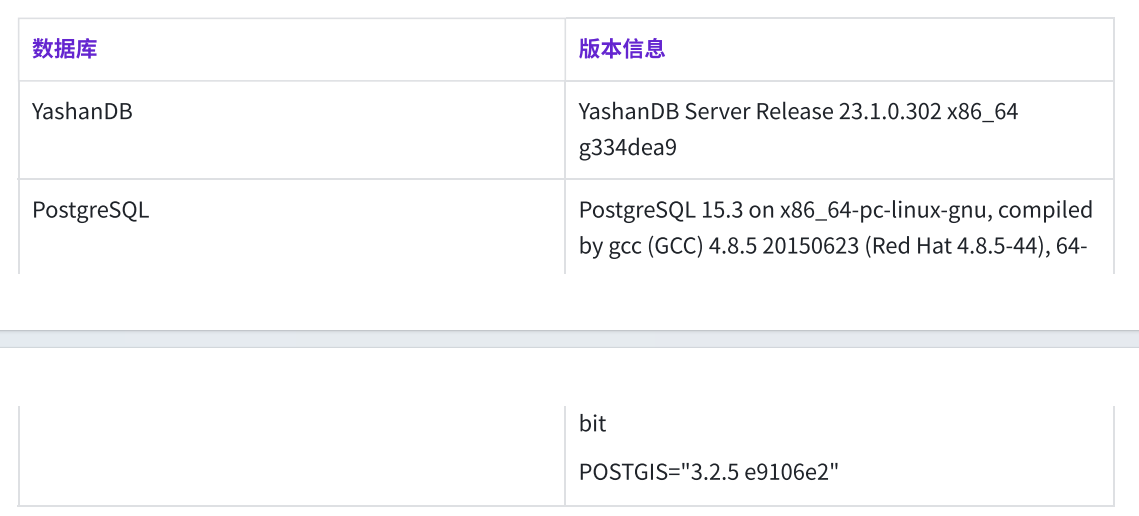
Task: Click the text 'YashanDB Server Release'
Action: pyautogui.click(x=706, y=111)
